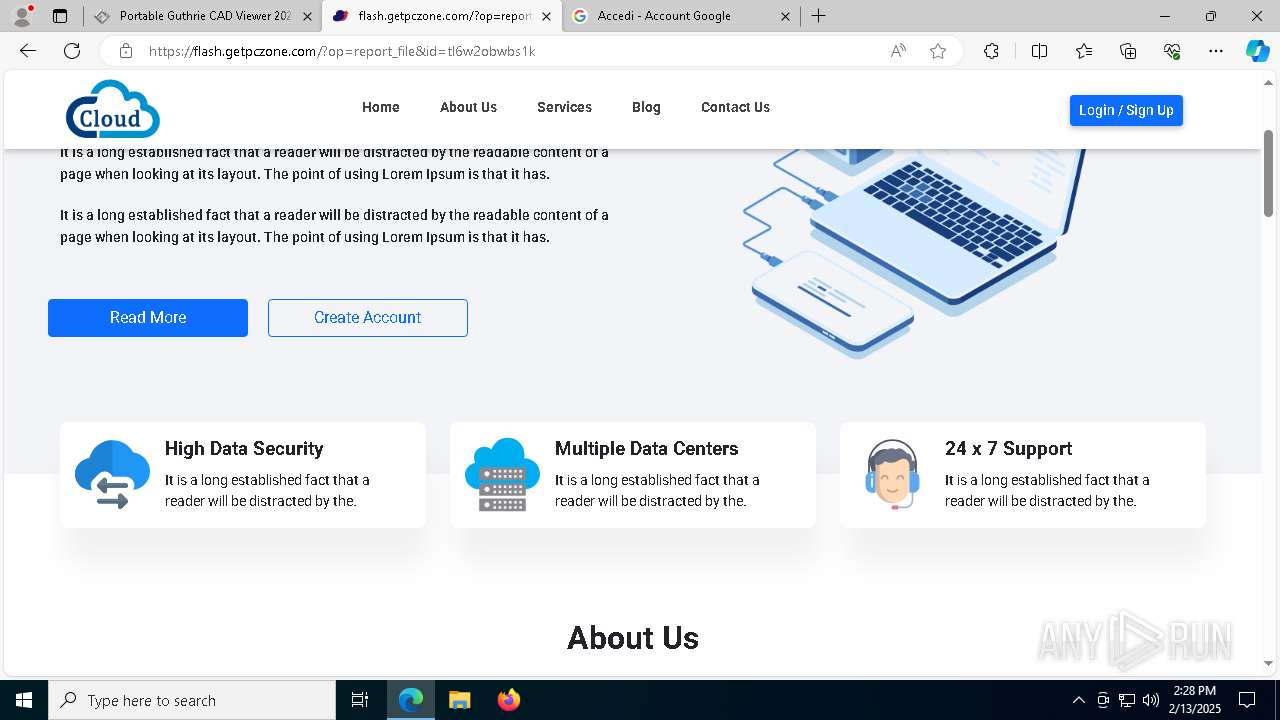Open Microsoft Edge on taskbar
This screenshot has height=720, width=1280.
click(411, 700)
